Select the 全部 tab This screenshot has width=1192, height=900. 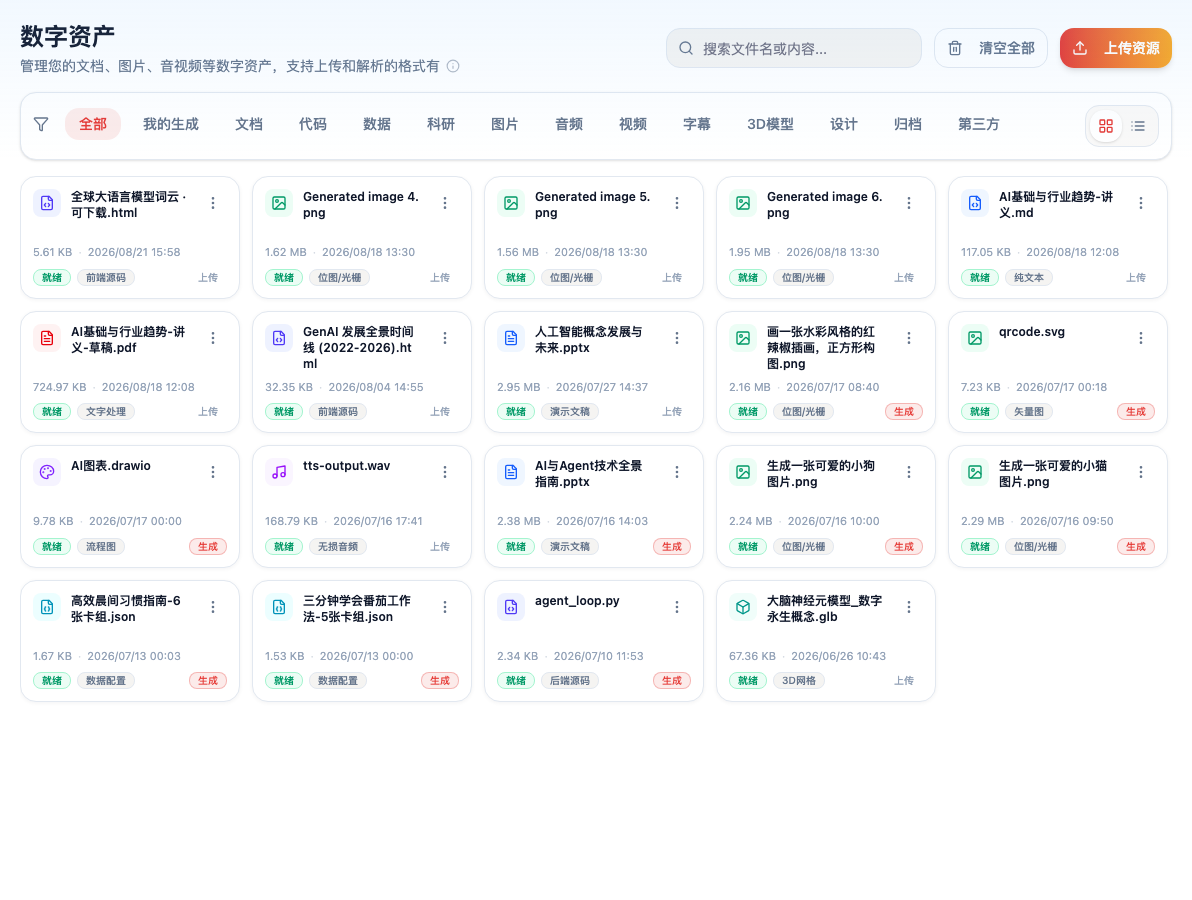coord(93,124)
